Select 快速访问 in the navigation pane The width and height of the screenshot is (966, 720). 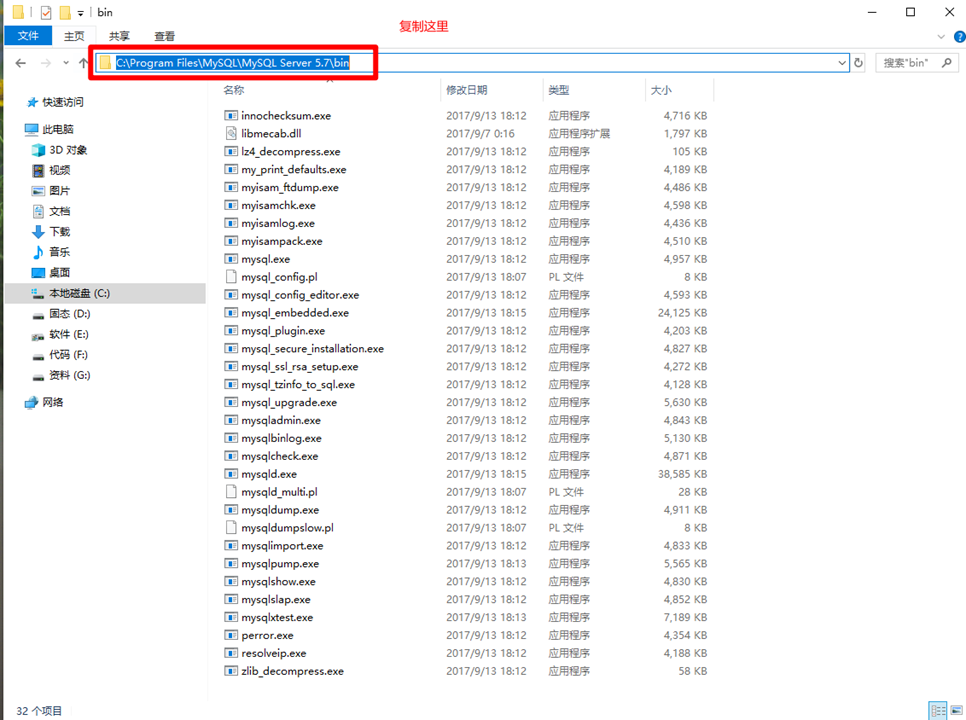tap(55, 102)
